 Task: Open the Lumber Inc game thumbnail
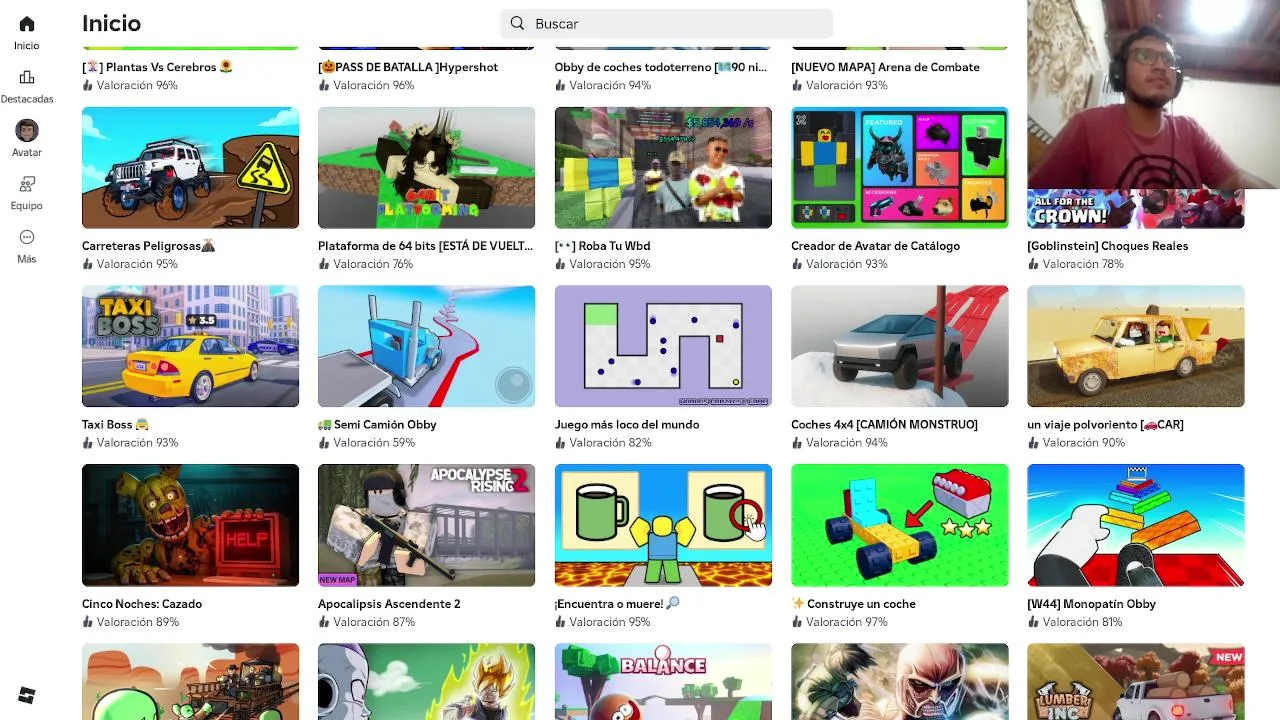click(1135, 681)
